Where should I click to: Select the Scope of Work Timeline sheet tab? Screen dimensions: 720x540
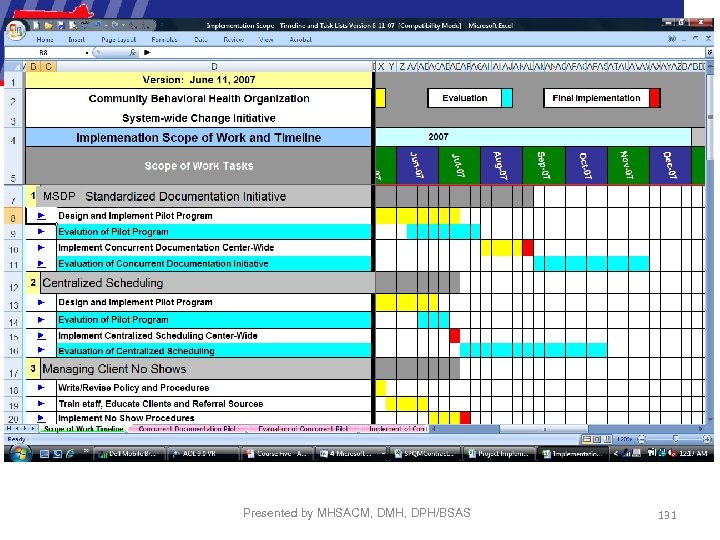tap(84, 428)
